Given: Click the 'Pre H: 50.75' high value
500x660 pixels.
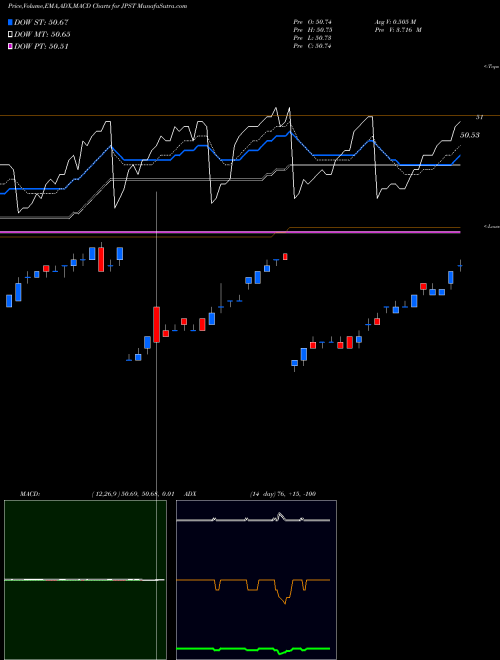Looking at the screenshot, I should tap(313, 30).
